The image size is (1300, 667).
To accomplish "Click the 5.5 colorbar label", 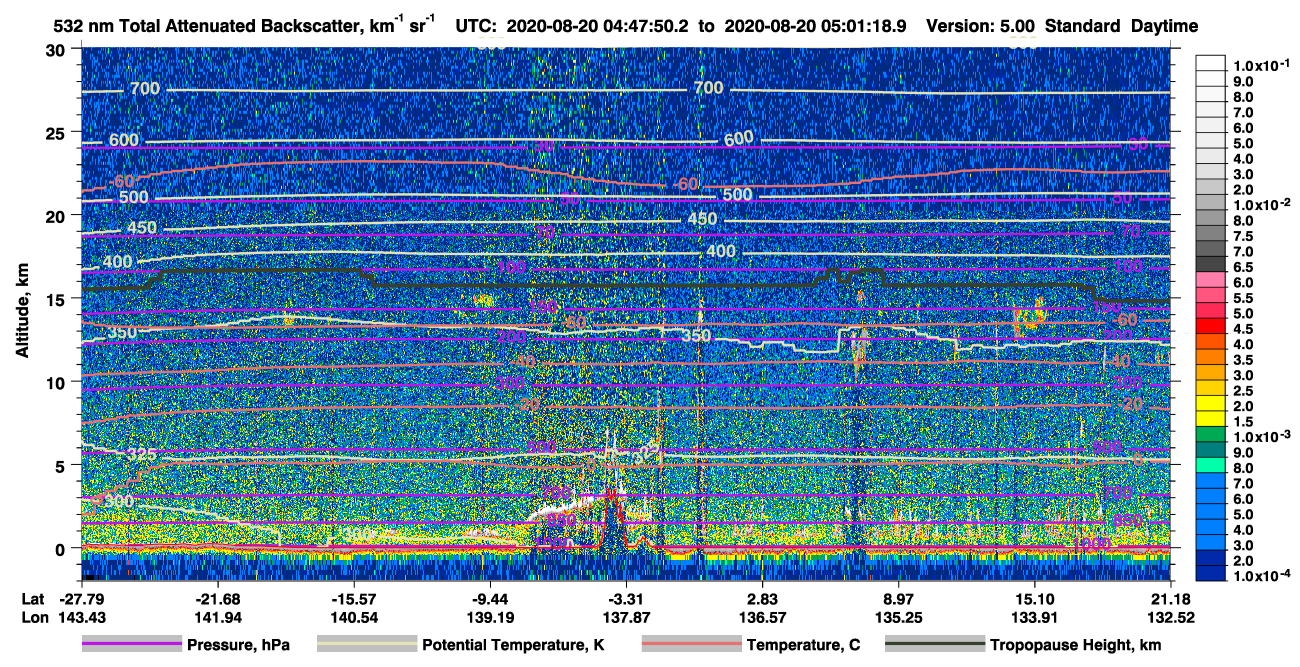I will coord(1243,298).
